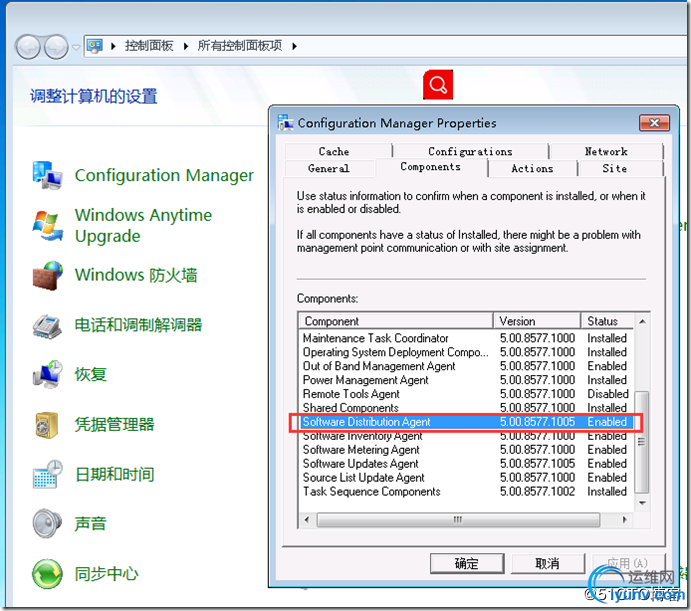This screenshot has height=611, width=691.
Task: Select the Out of Band Management Agent row
Action: [467, 366]
